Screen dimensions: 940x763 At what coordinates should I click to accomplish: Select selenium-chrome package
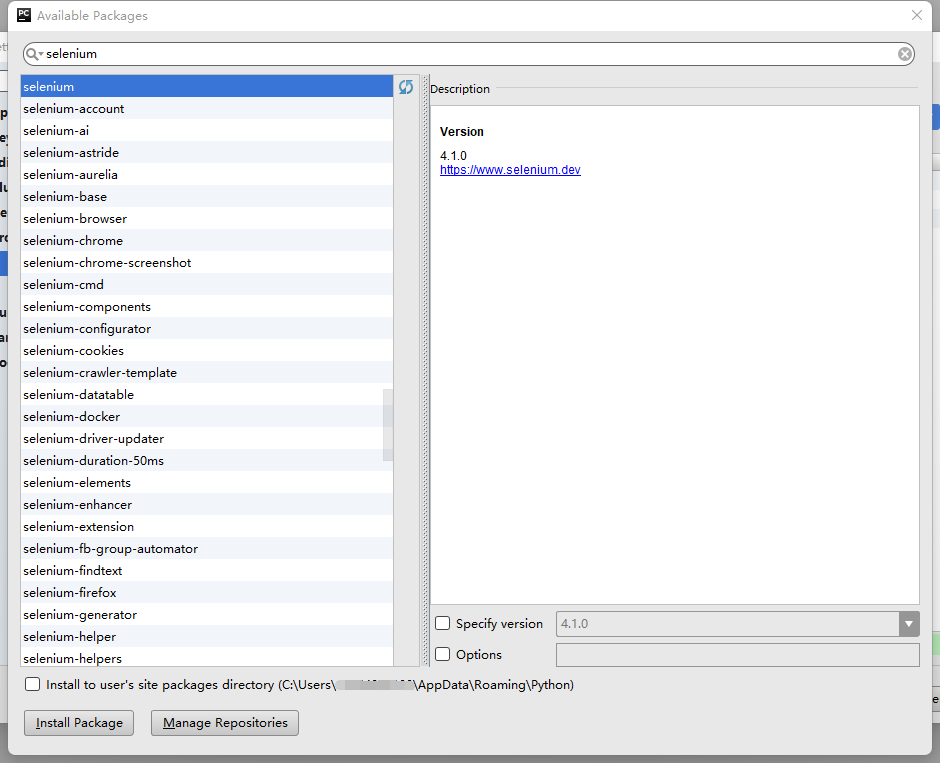[207, 240]
